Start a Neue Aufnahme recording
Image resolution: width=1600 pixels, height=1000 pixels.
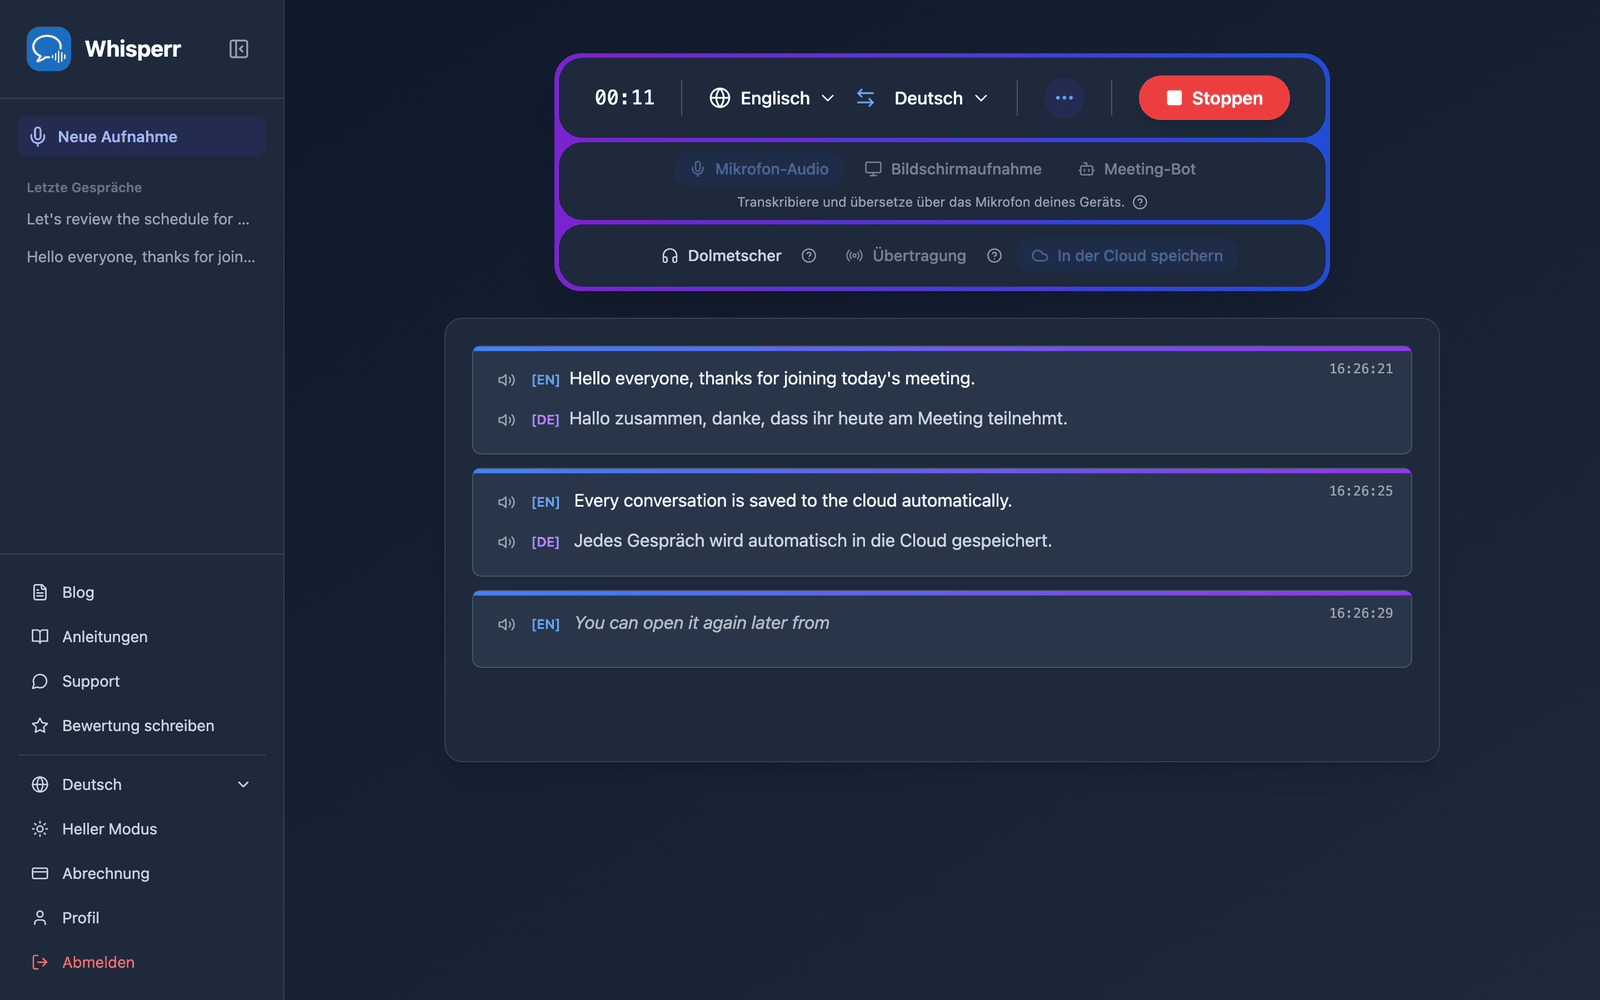pyautogui.click(x=141, y=137)
